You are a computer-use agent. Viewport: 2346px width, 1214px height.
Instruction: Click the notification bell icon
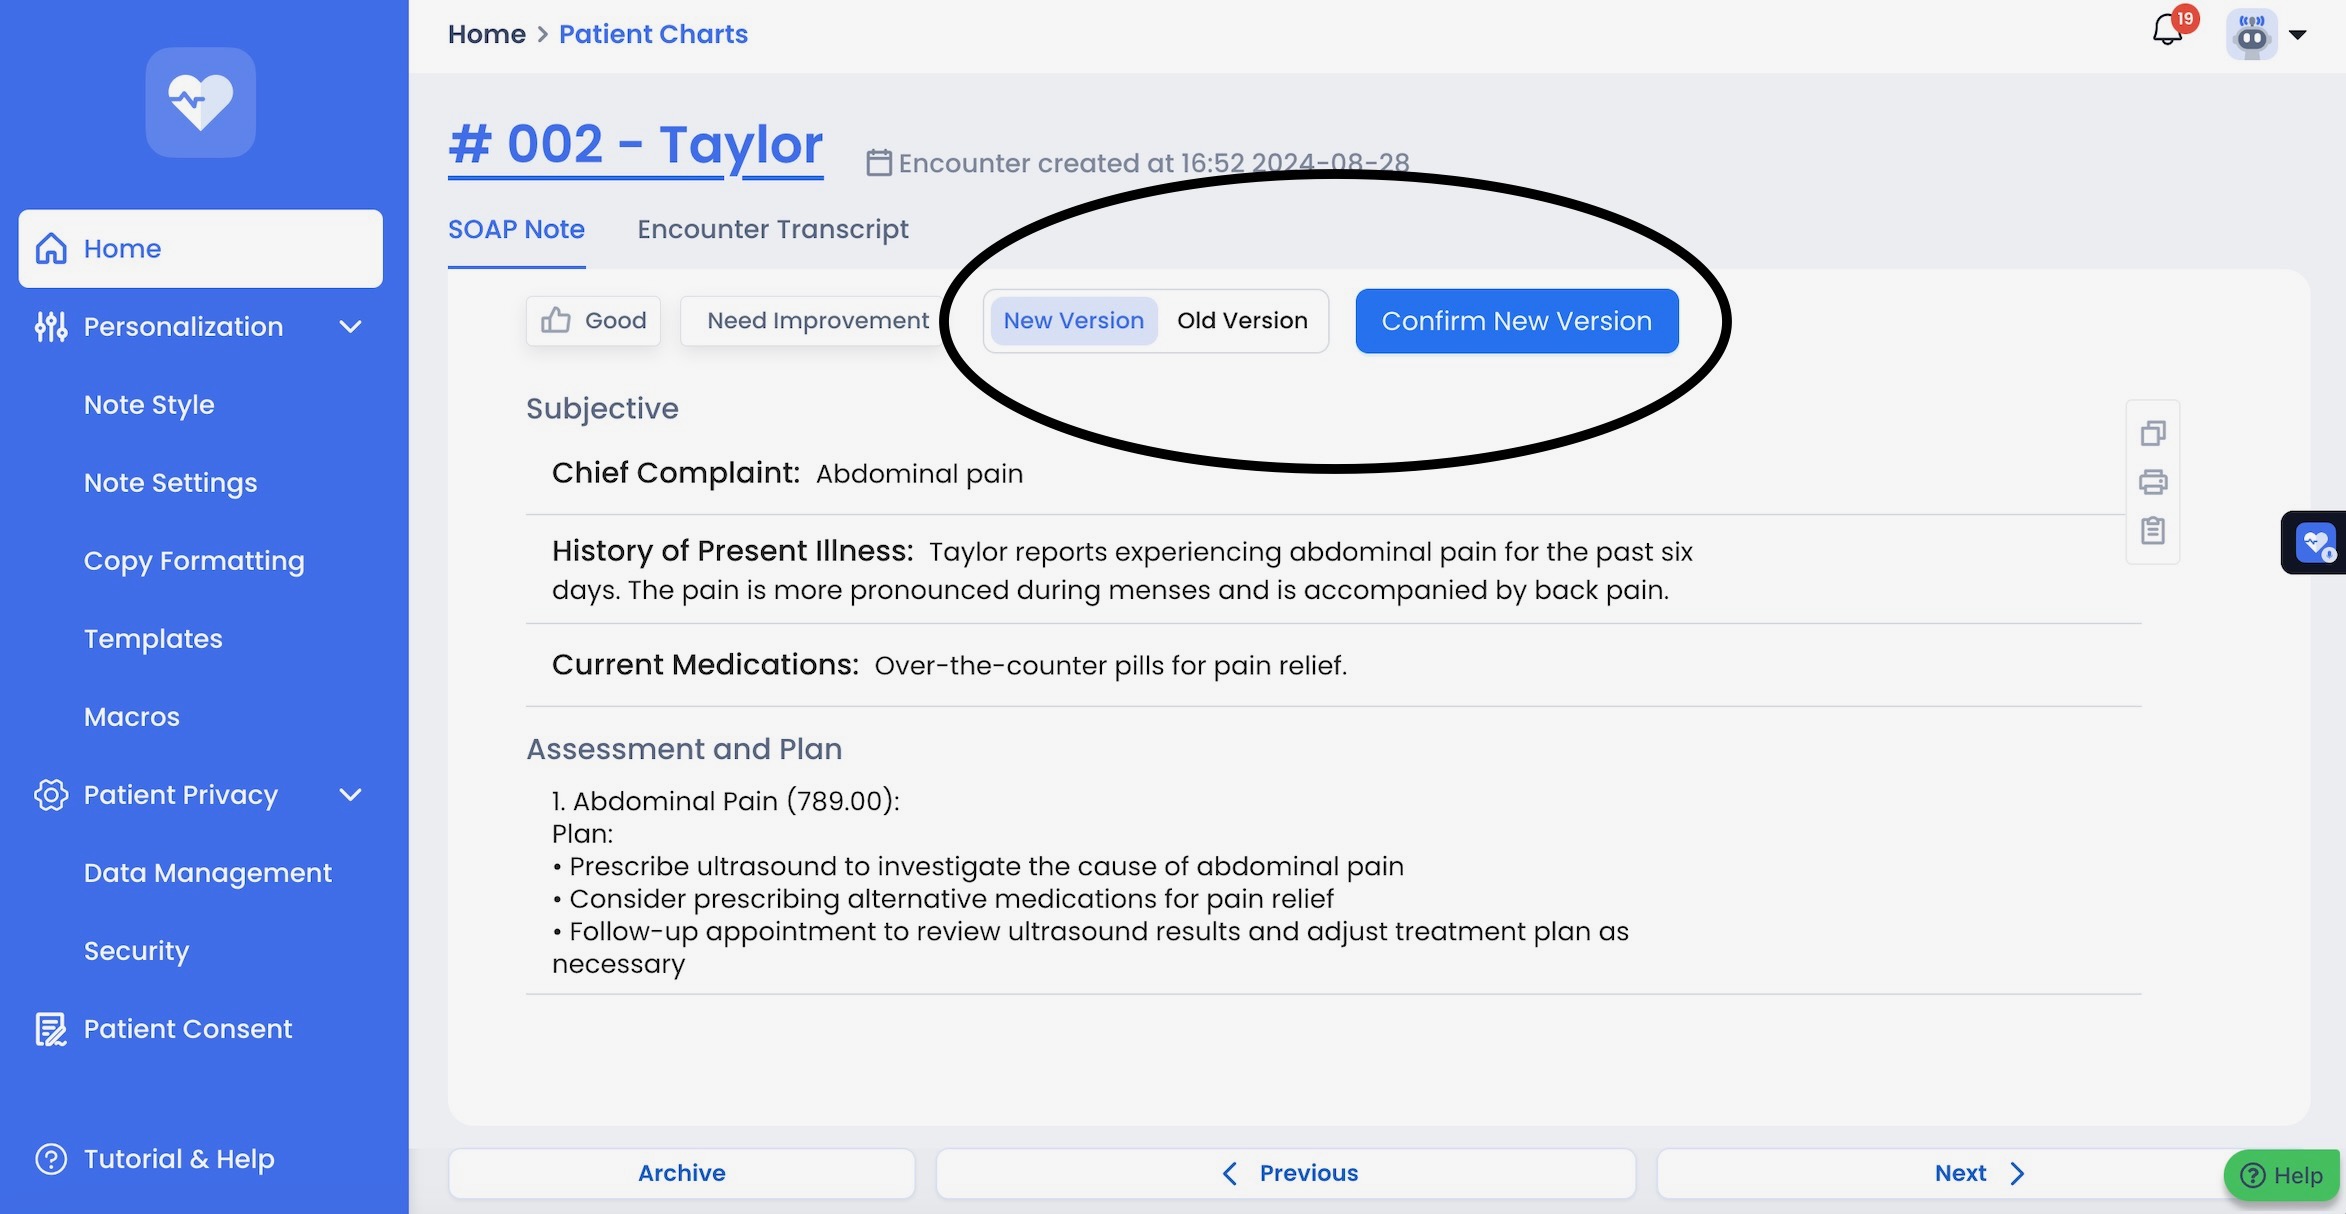[2167, 31]
